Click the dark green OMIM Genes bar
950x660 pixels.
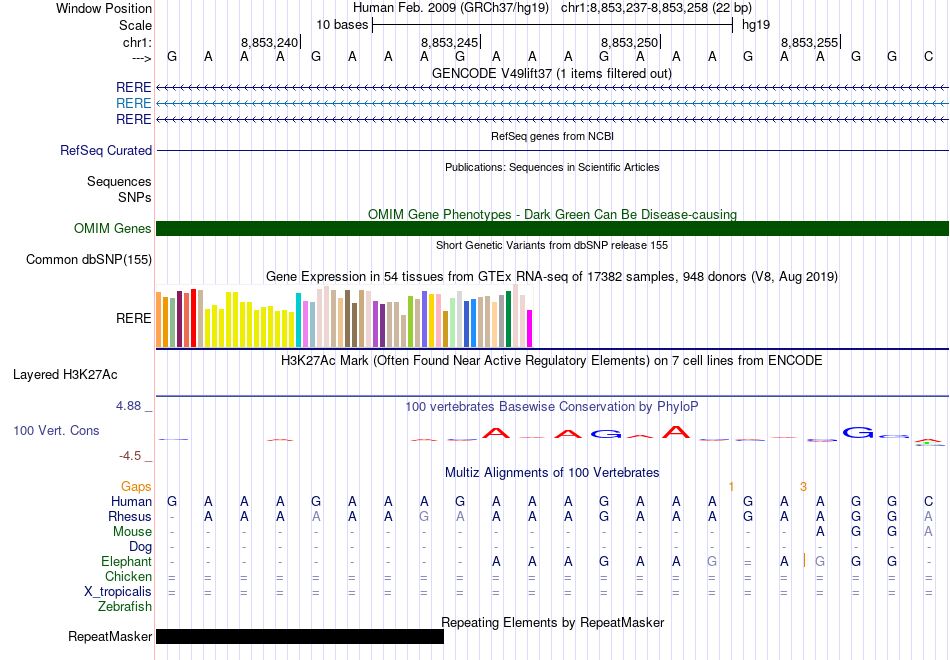(x=552, y=228)
